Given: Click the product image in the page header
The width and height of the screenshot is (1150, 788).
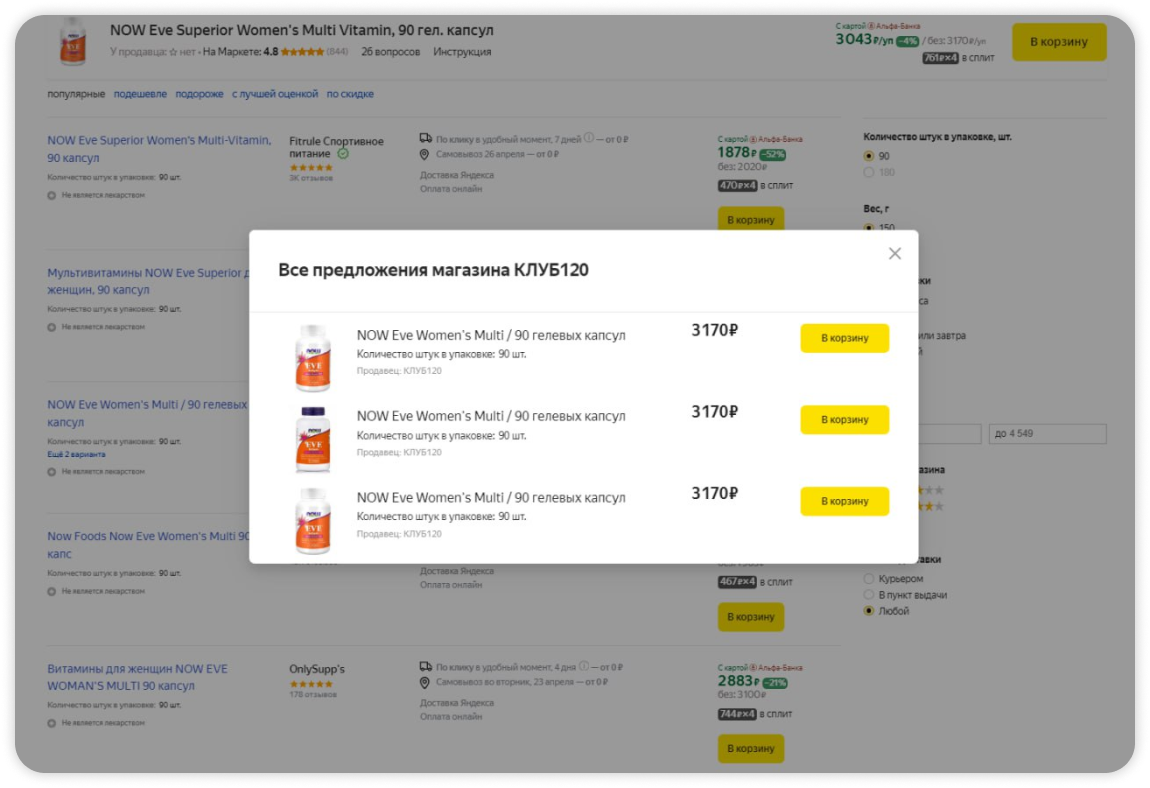Looking at the screenshot, I should click(73, 42).
